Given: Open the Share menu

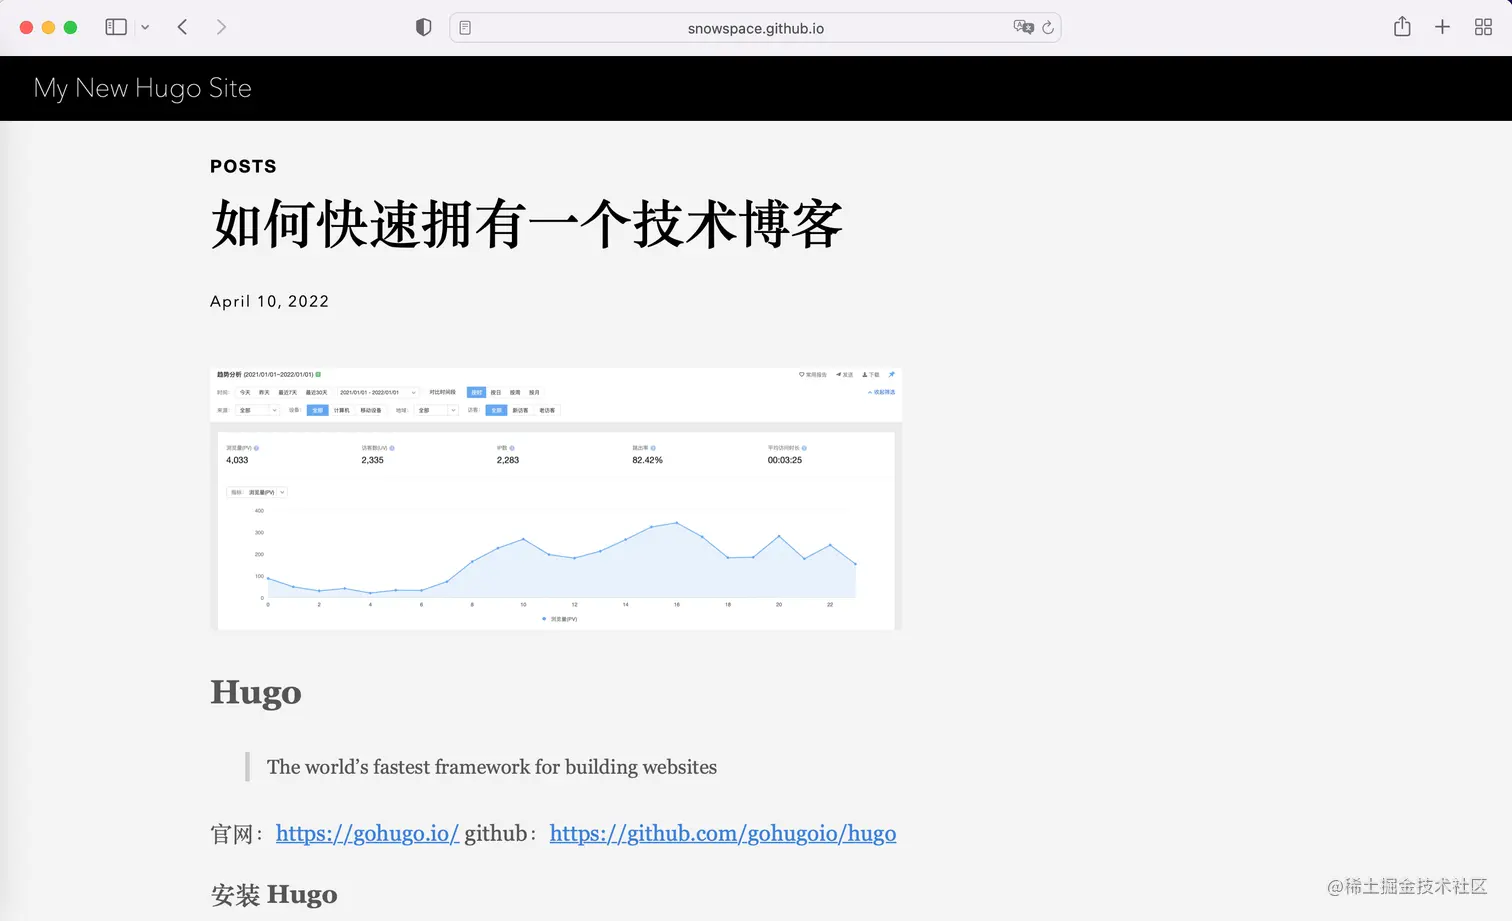Looking at the screenshot, I should [1402, 27].
